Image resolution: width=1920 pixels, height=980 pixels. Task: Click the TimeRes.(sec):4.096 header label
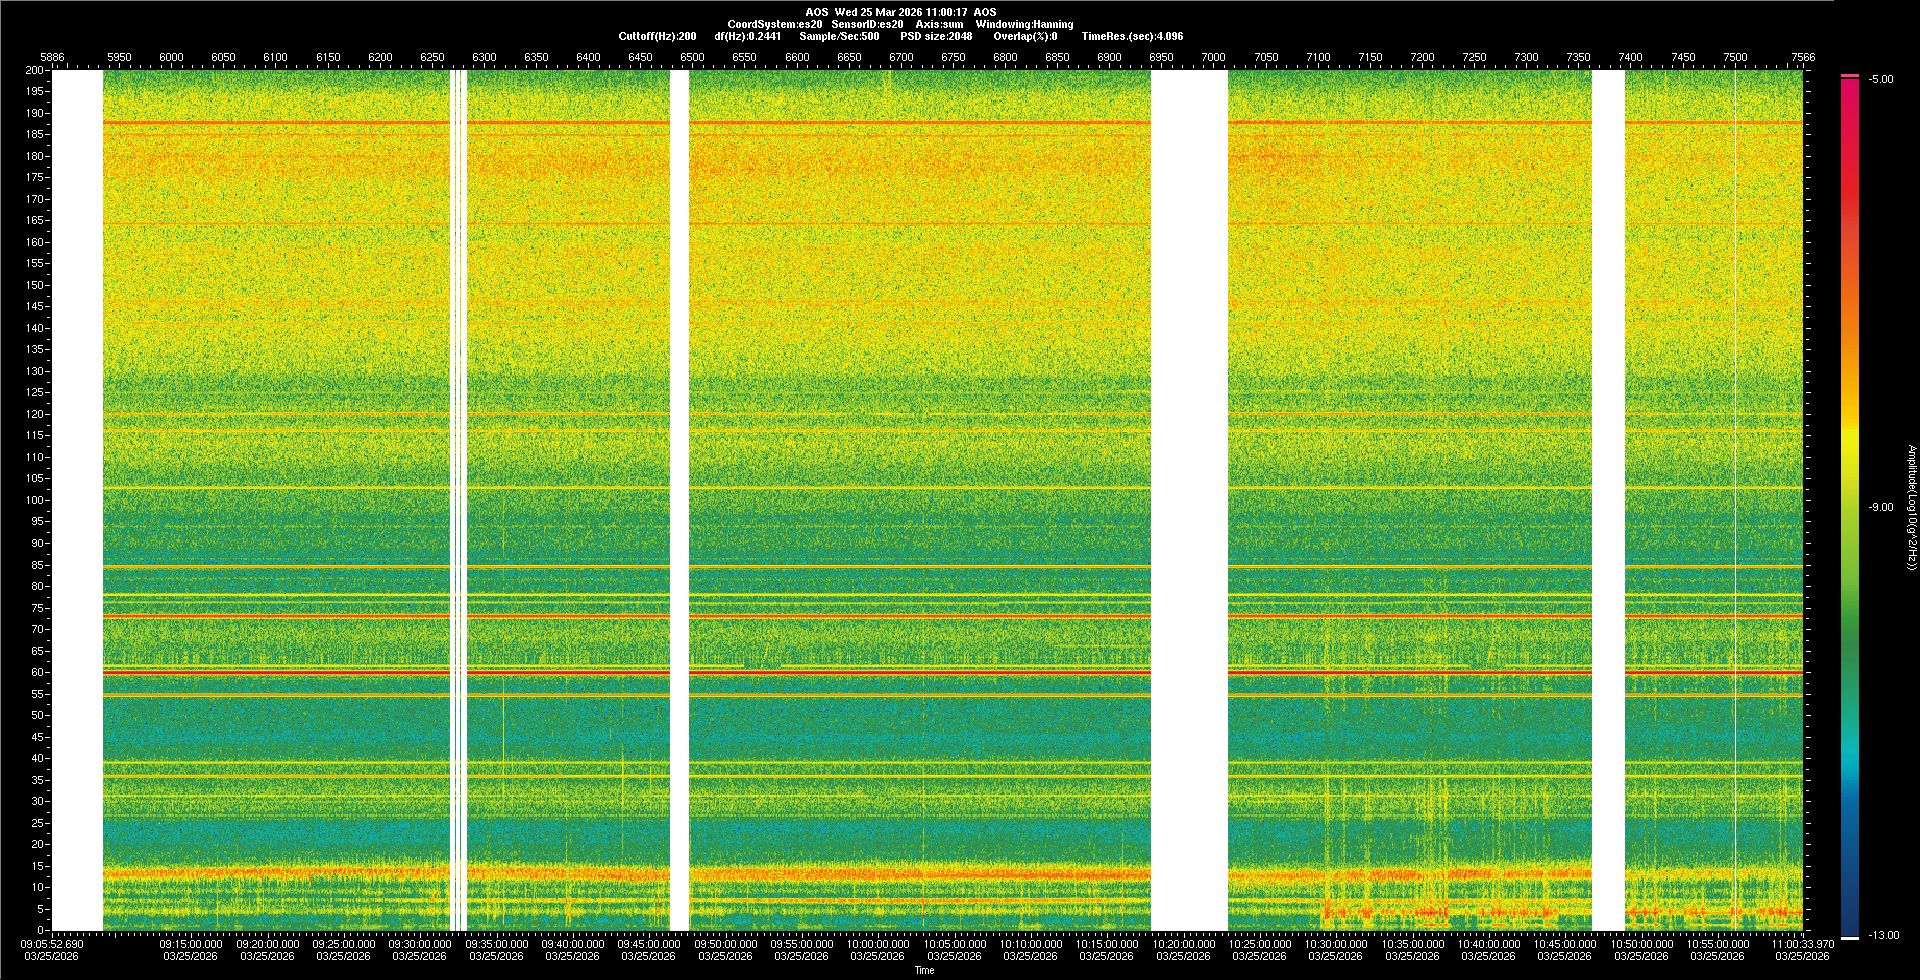pyautogui.click(x=1131, y=36)
